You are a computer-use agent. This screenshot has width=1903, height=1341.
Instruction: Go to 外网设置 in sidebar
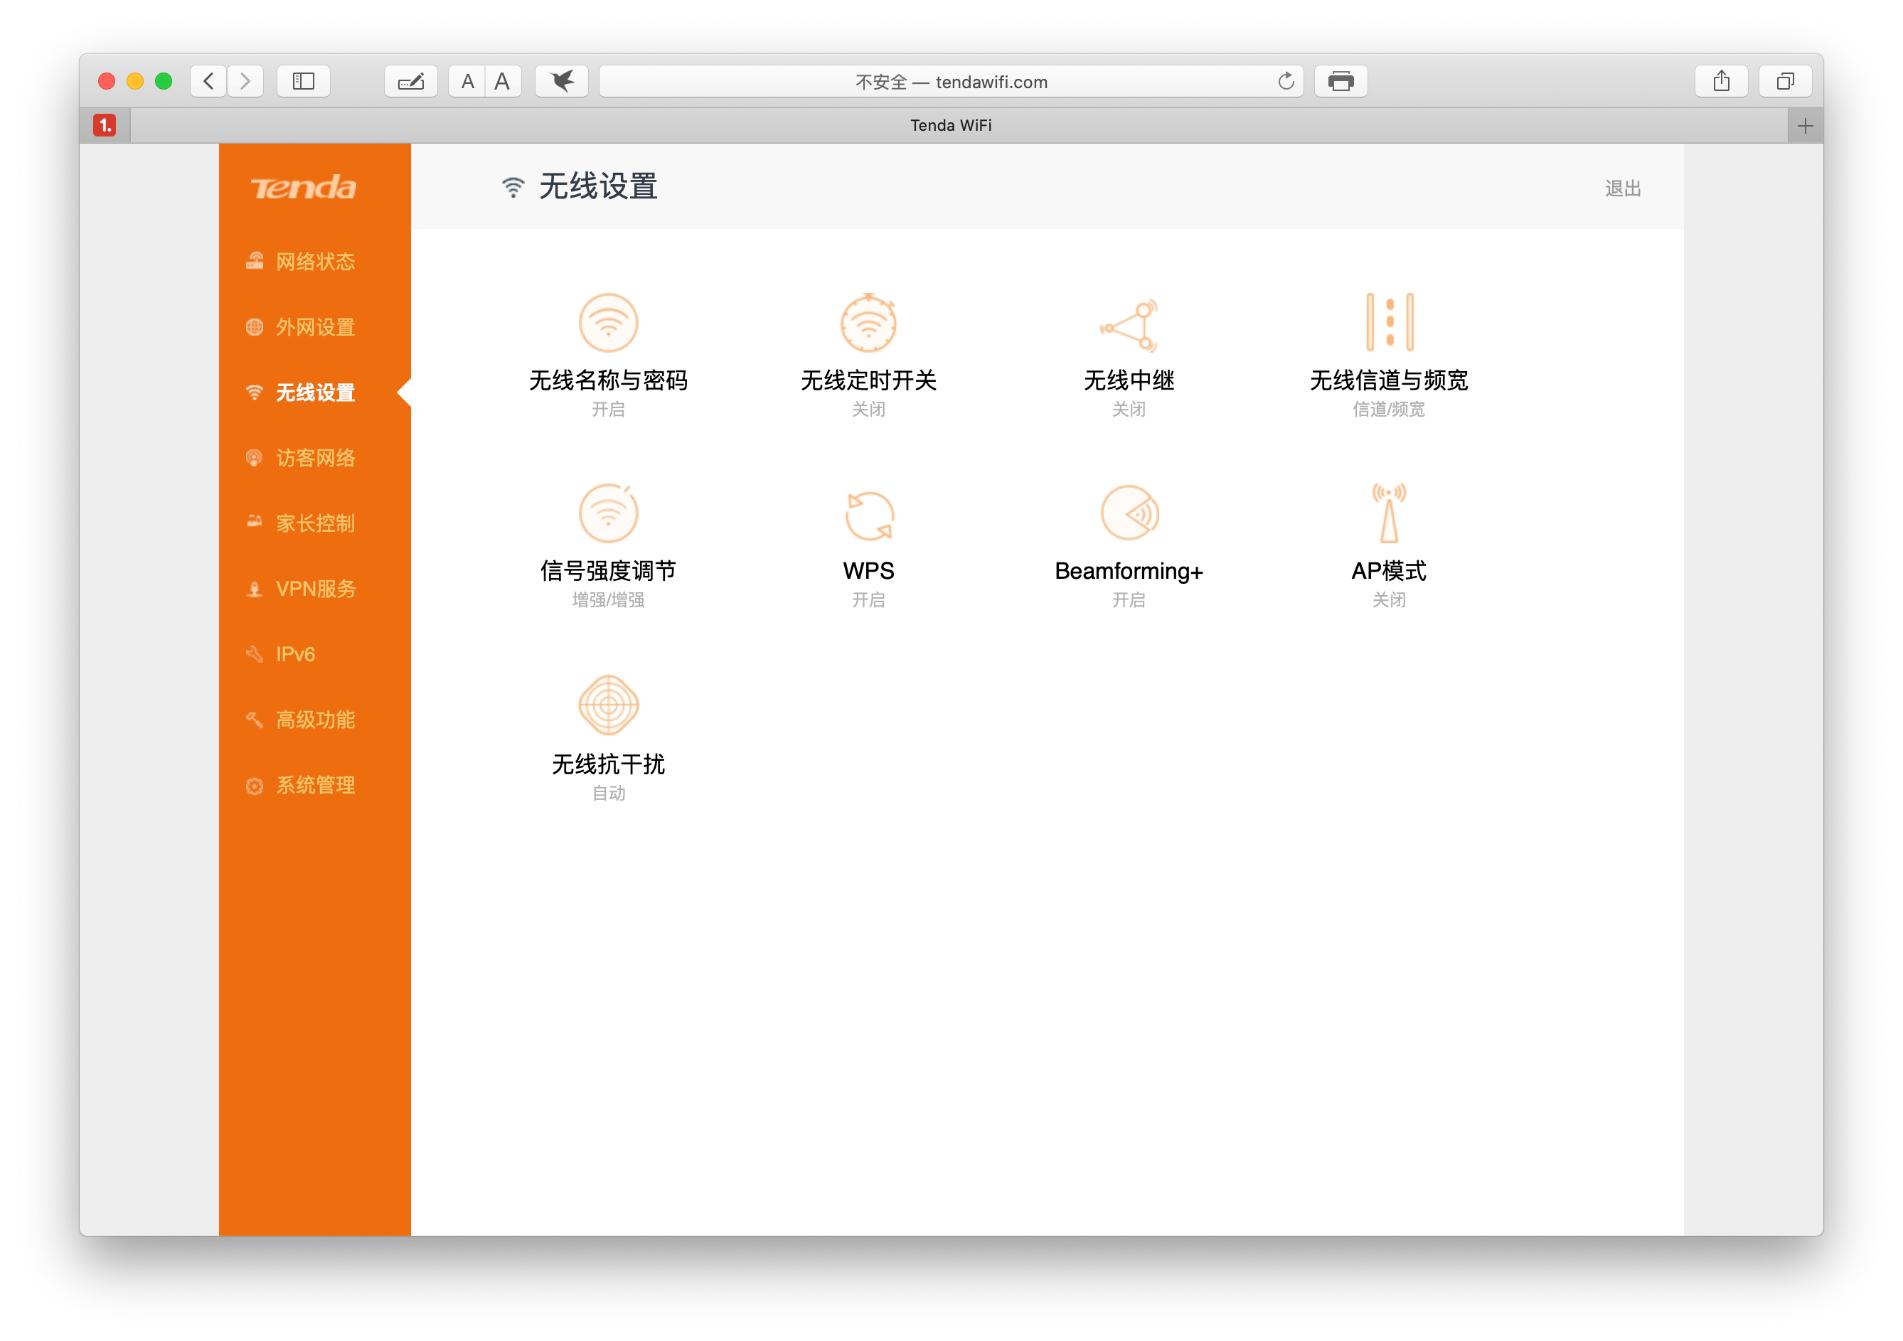pos(315,327)
